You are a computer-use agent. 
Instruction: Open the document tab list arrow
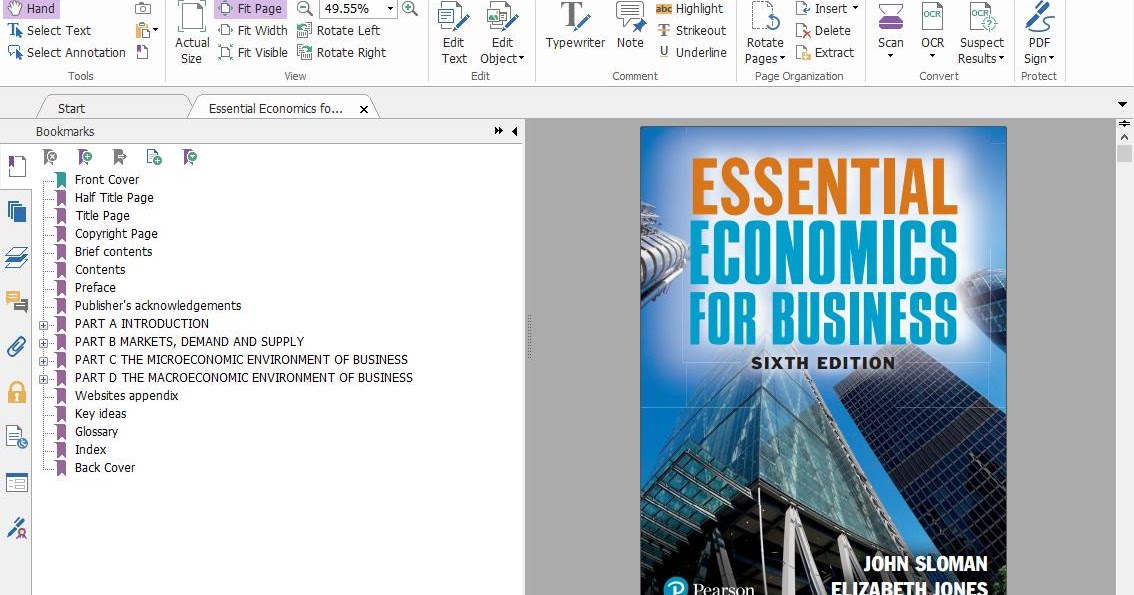tap(1122, 105)
